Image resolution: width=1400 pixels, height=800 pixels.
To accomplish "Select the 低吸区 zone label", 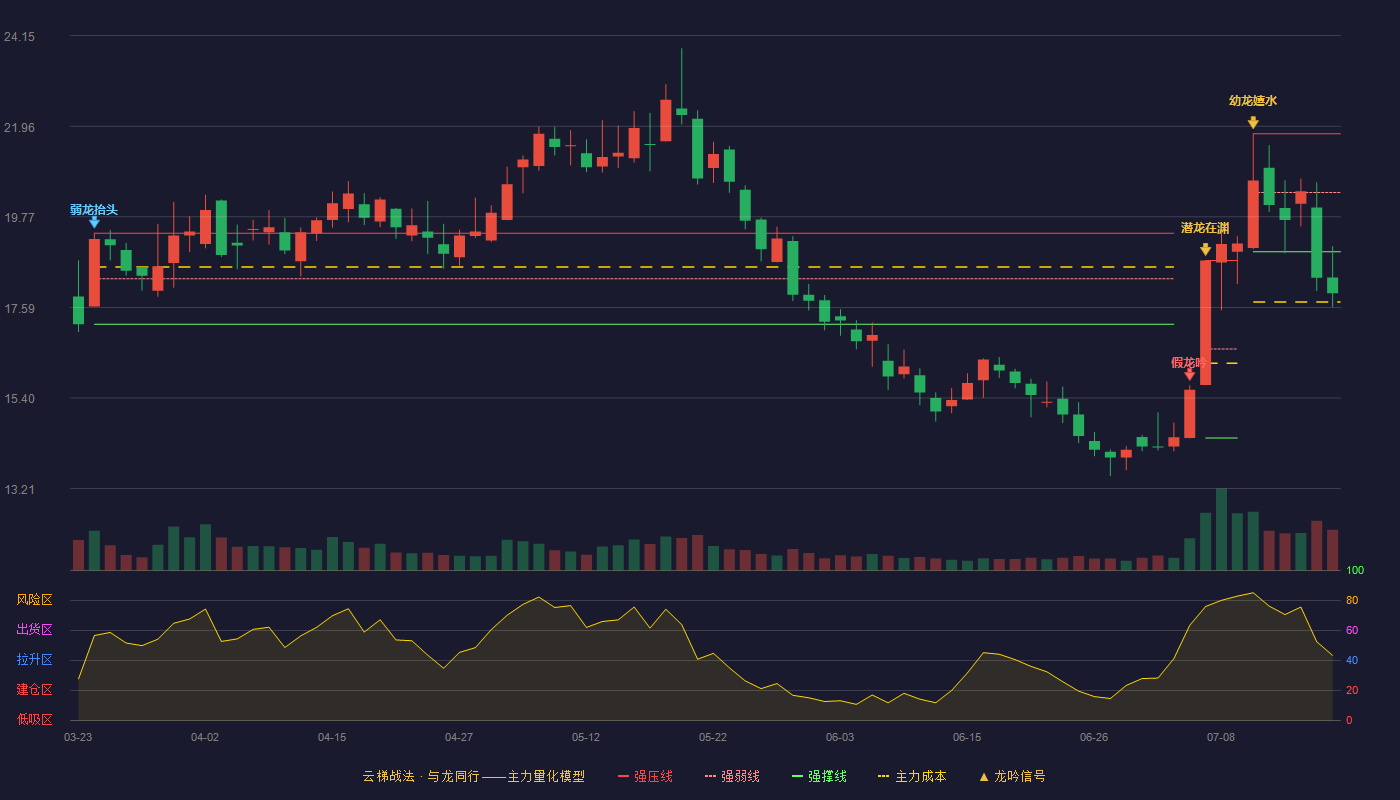I will (x=34, y=719).
